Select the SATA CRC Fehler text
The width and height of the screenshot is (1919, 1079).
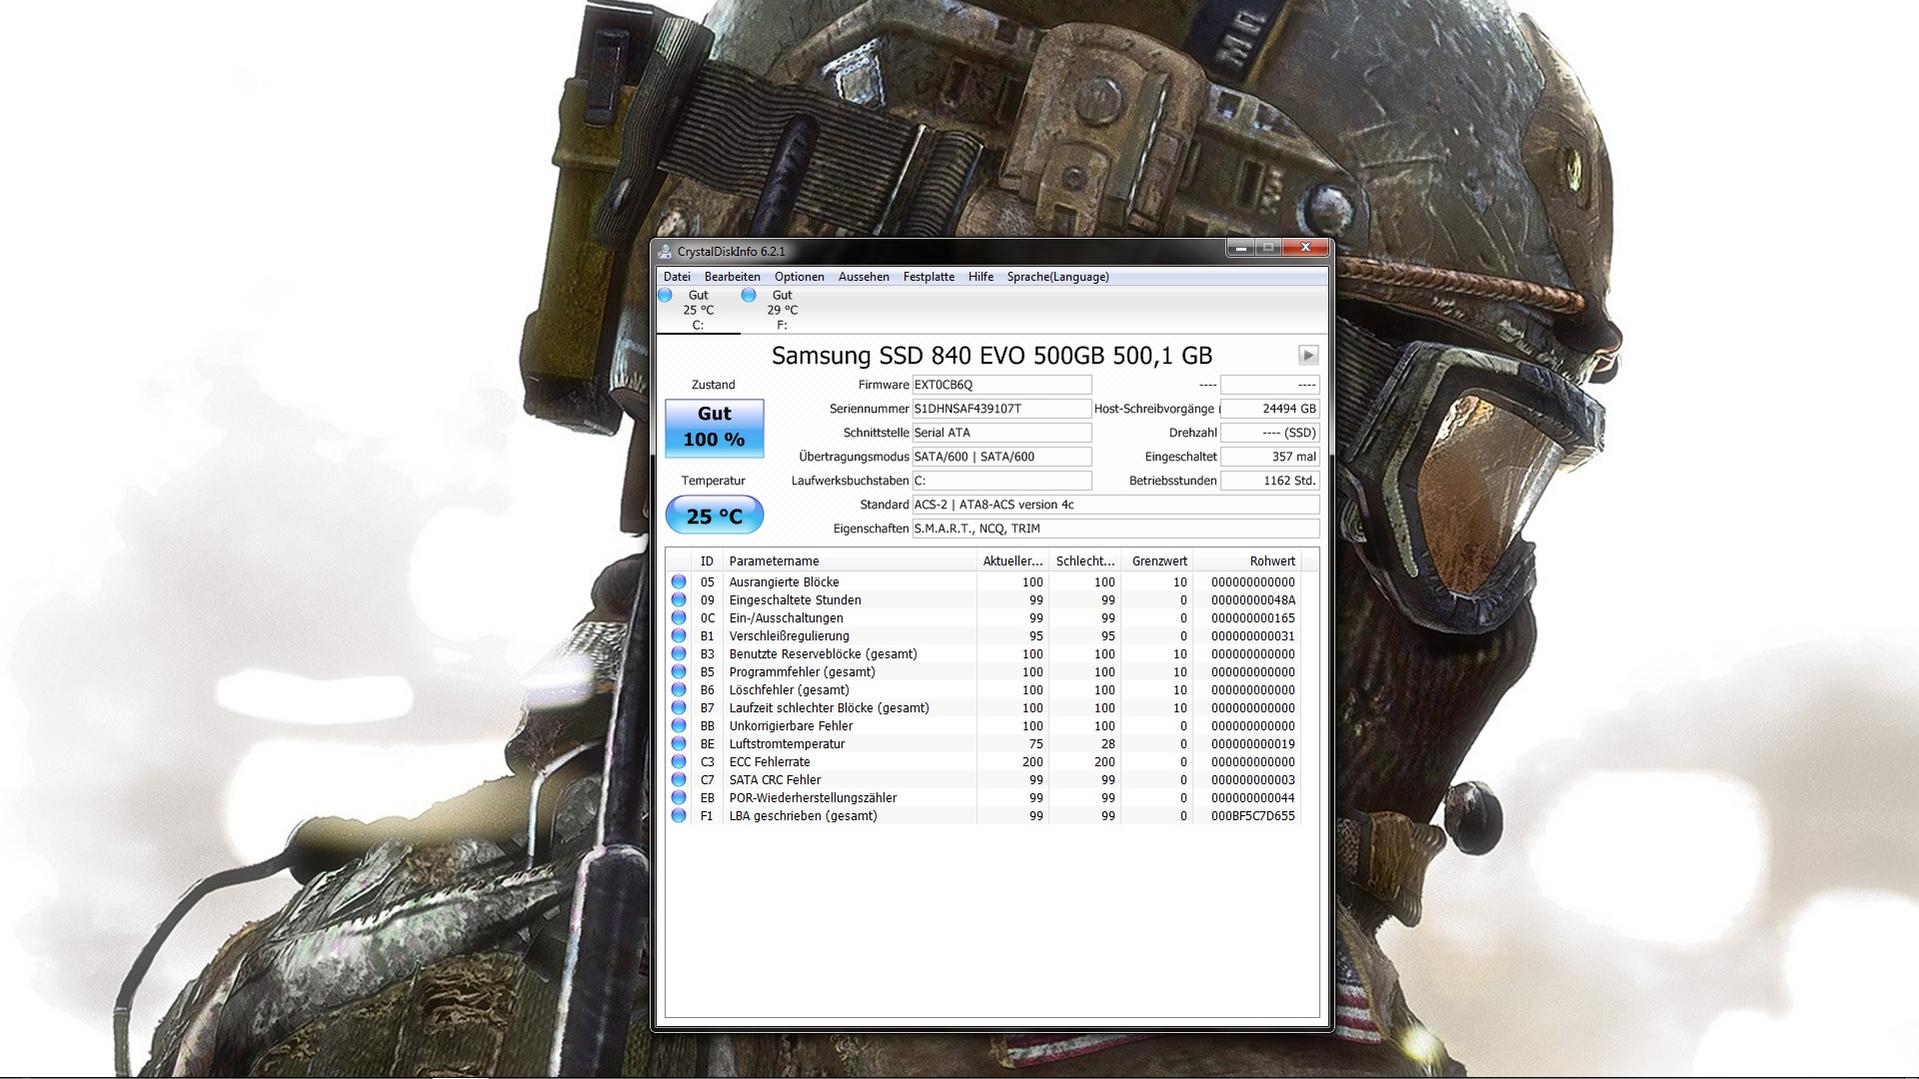click(x=775, y=780)
